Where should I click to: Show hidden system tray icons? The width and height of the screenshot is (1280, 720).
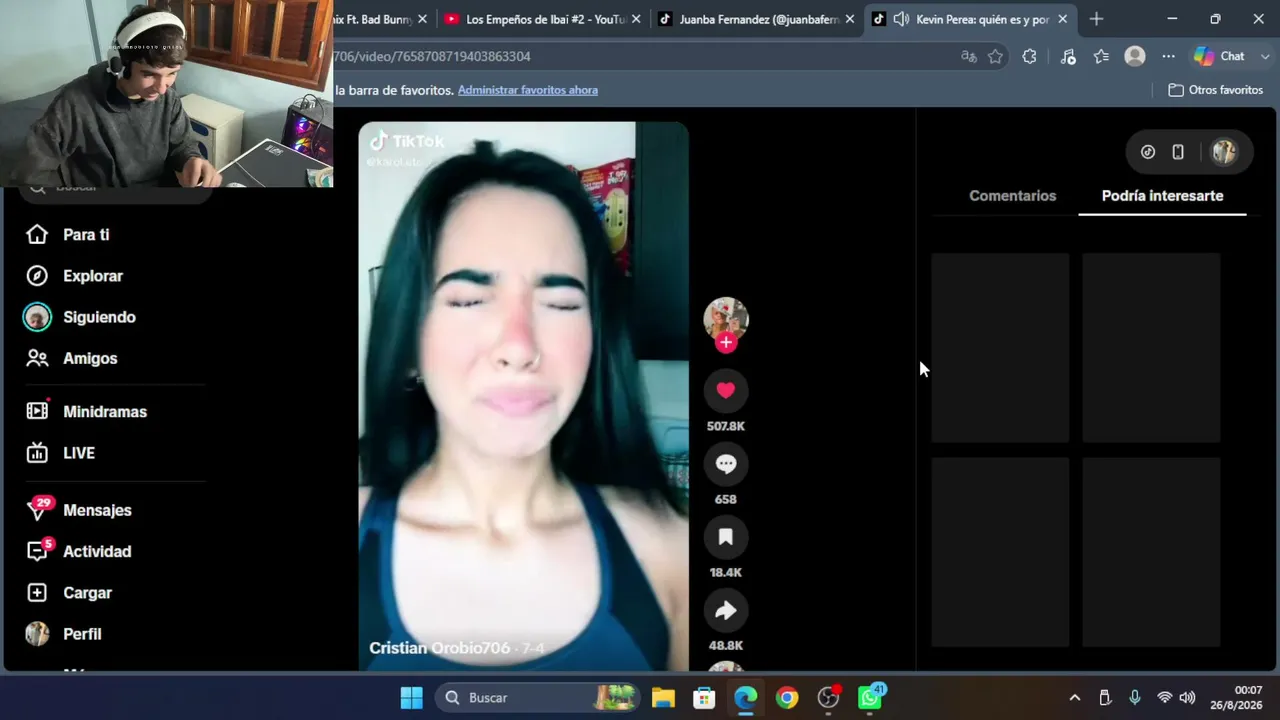coord(1075,698)
